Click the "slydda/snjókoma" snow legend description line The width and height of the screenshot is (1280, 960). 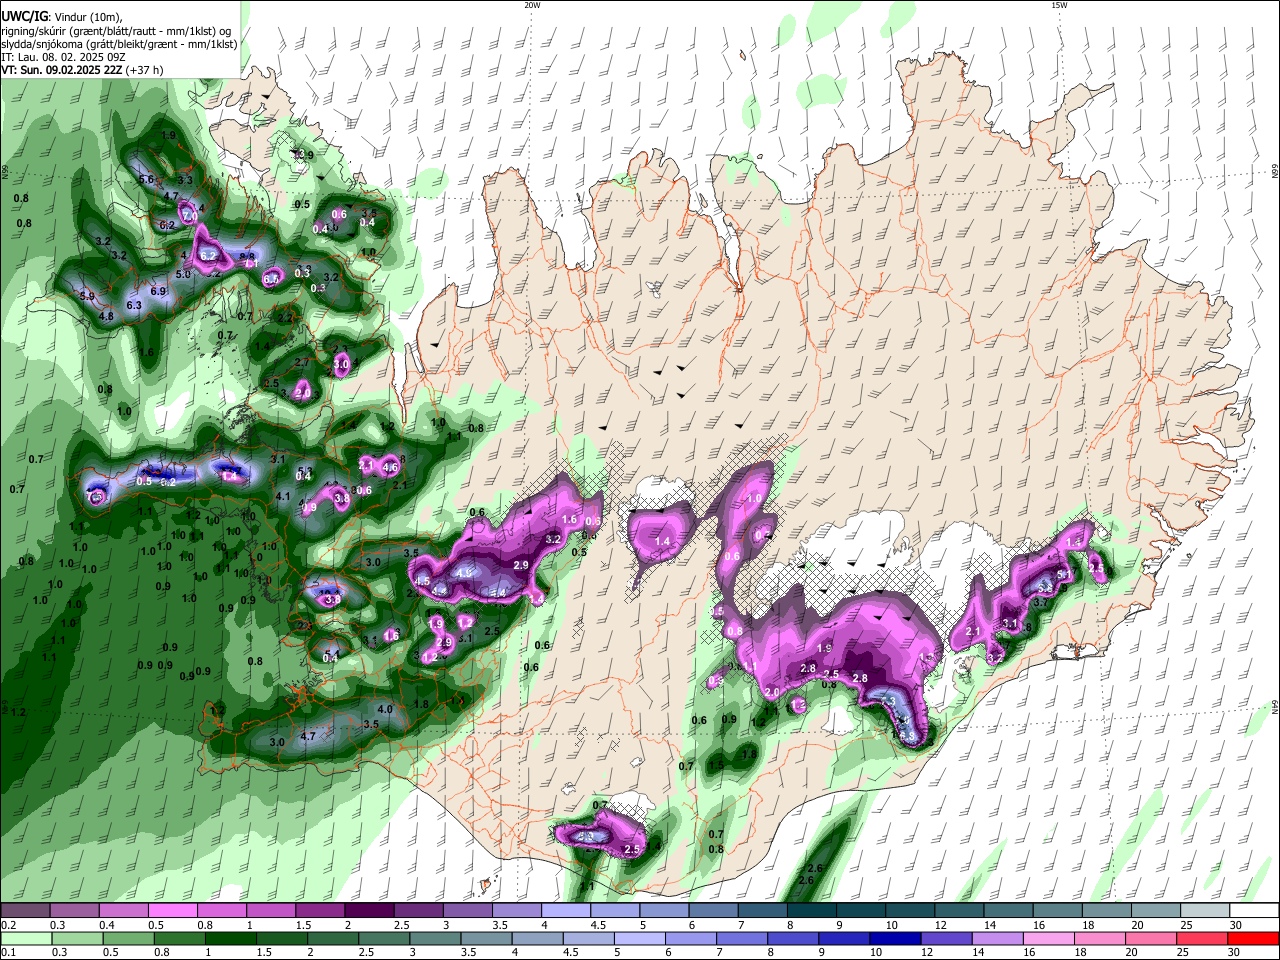point(119,44)
